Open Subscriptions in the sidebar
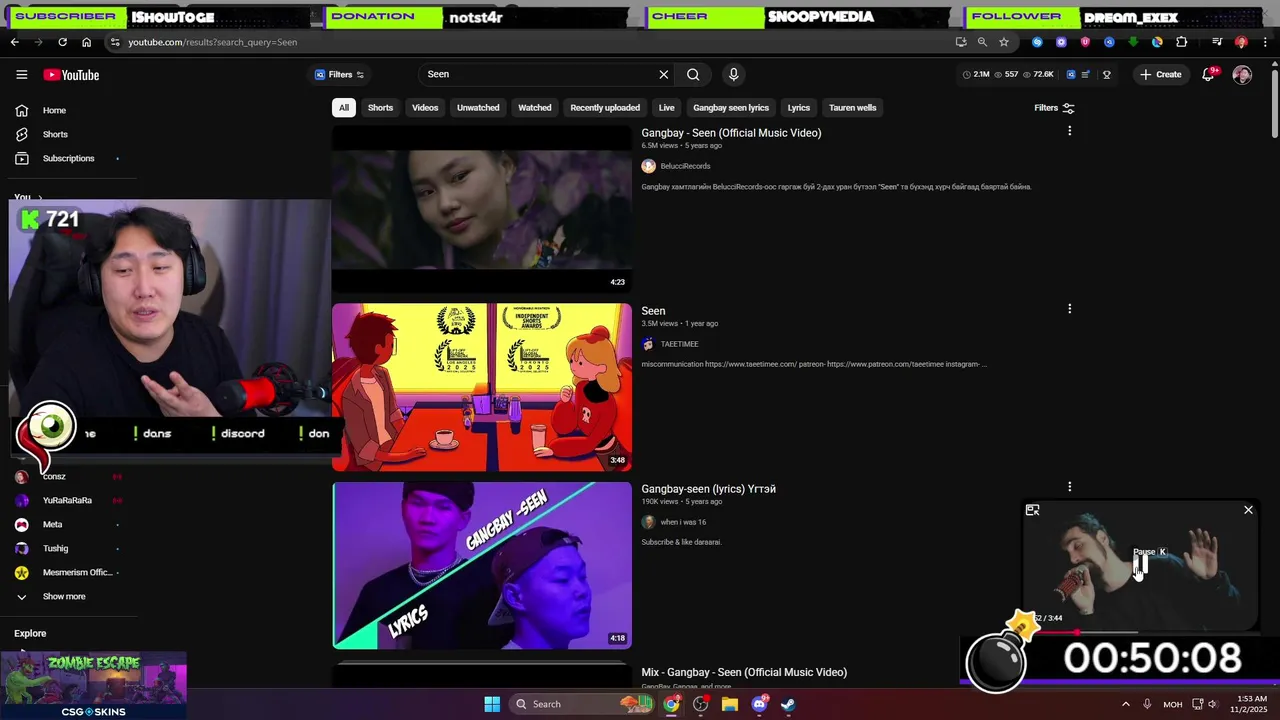 [x=68, y=158]
